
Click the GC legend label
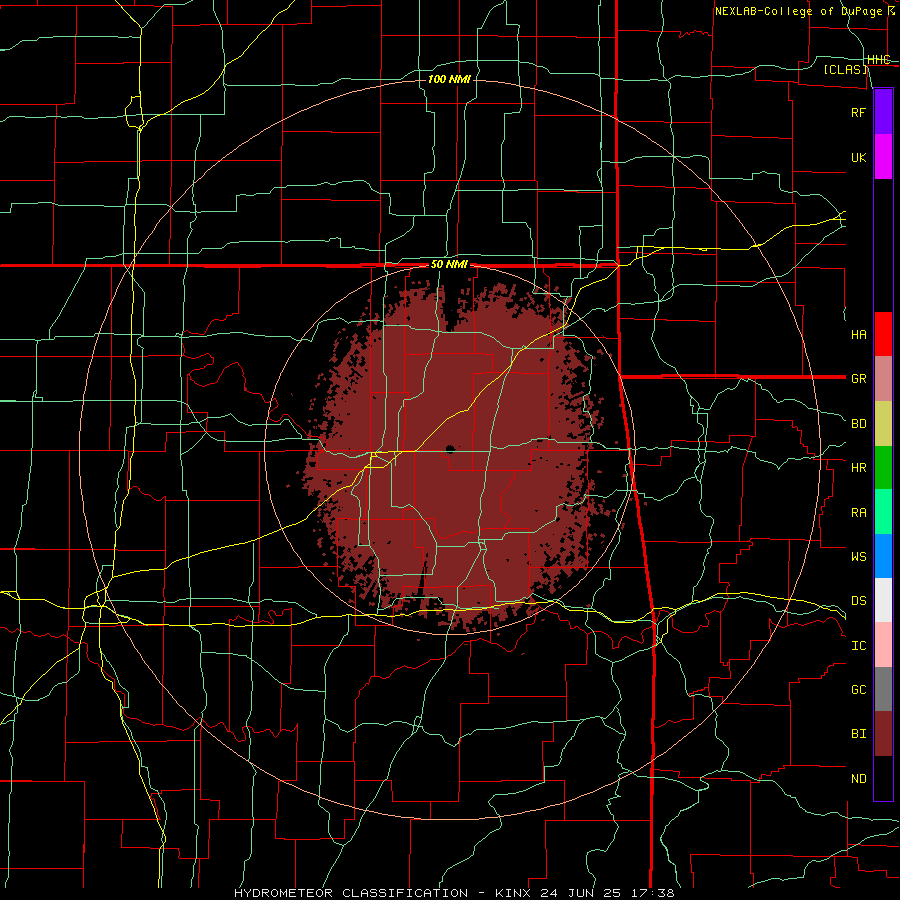tap(858, 690)
